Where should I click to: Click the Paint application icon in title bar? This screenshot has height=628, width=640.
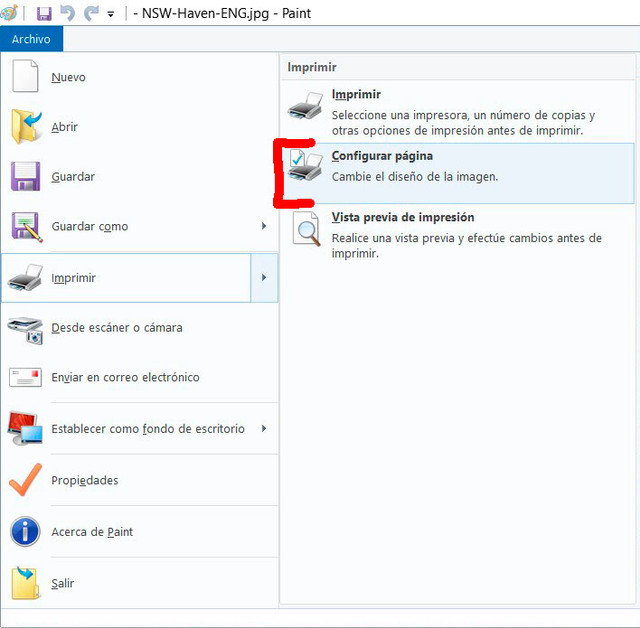pyautogui.click(x=8, y=13)
